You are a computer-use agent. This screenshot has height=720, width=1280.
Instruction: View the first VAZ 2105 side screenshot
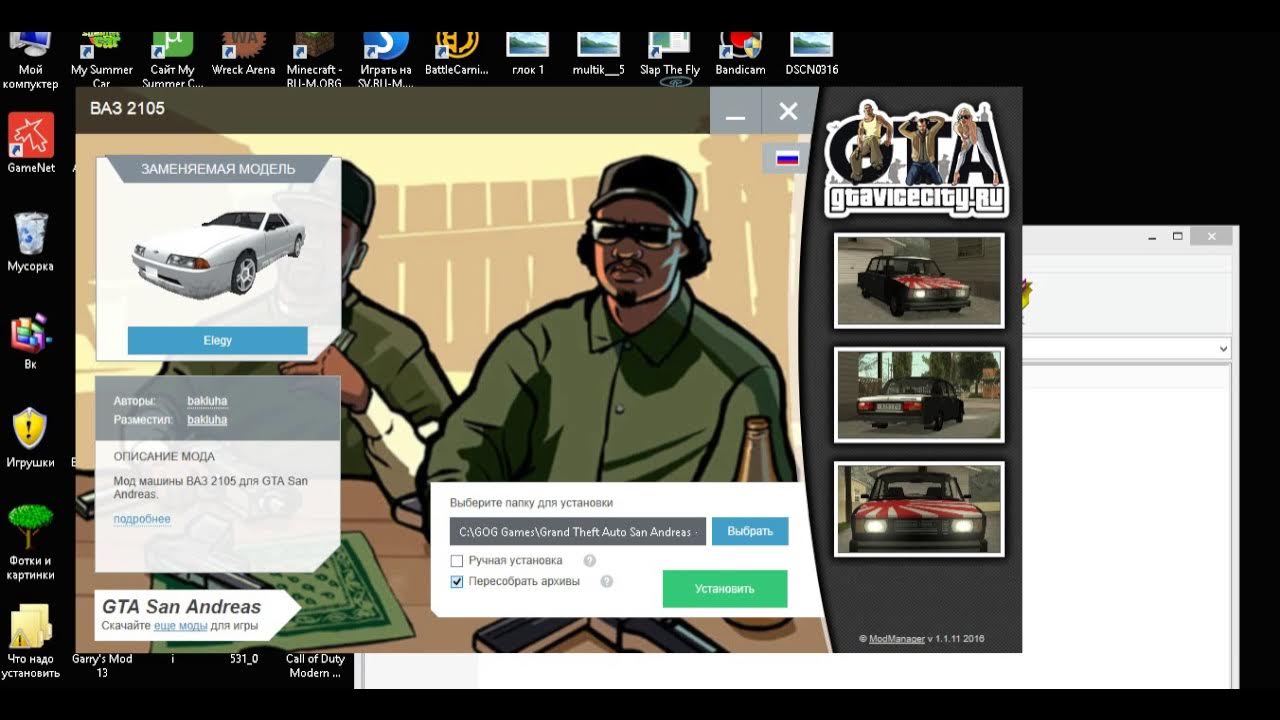[919, 281]
